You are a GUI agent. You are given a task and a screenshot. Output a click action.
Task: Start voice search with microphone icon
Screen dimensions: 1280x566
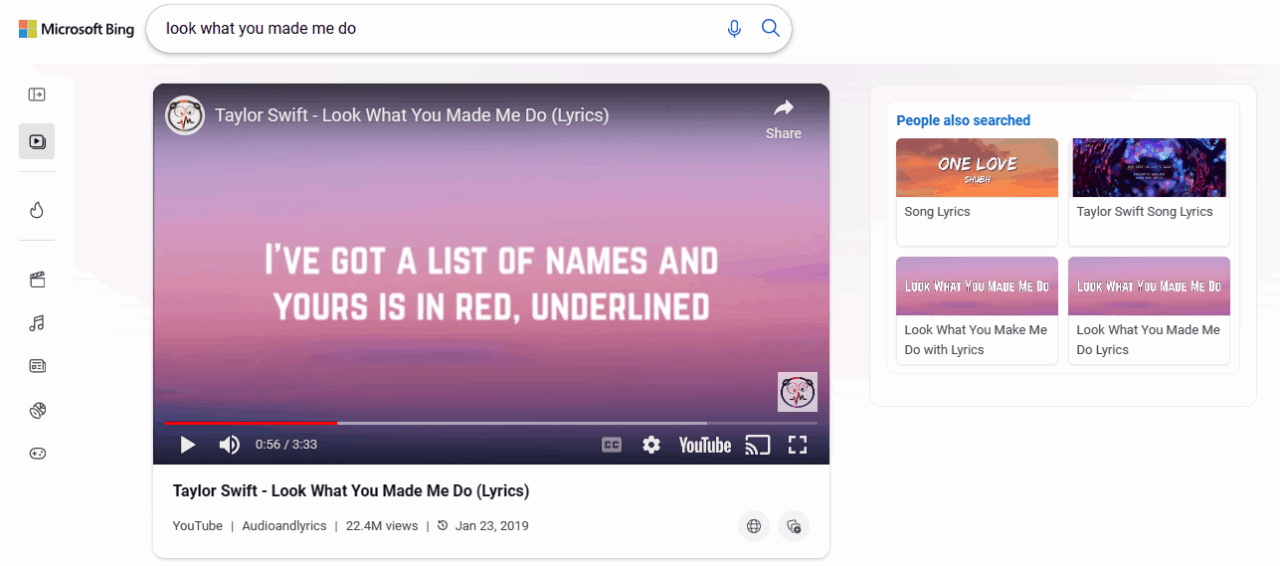734,28
